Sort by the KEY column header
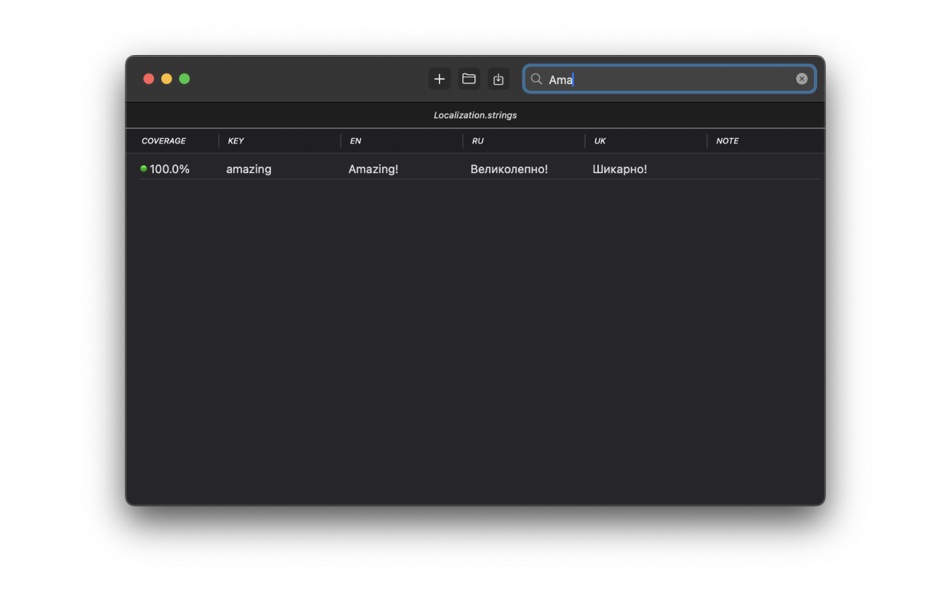Screen dimensions: 950x594 click(236, 141)
